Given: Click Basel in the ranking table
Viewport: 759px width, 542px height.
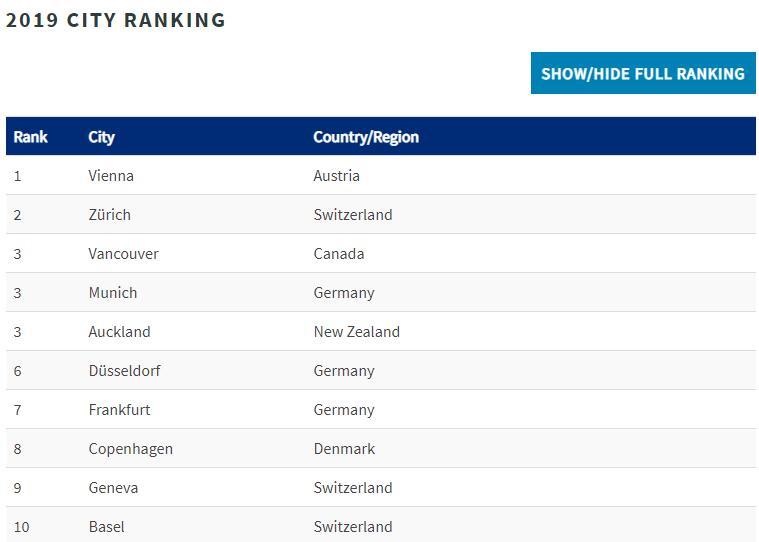Looking at the screenshot, I should pyautogui.click(x=106, y=527).
